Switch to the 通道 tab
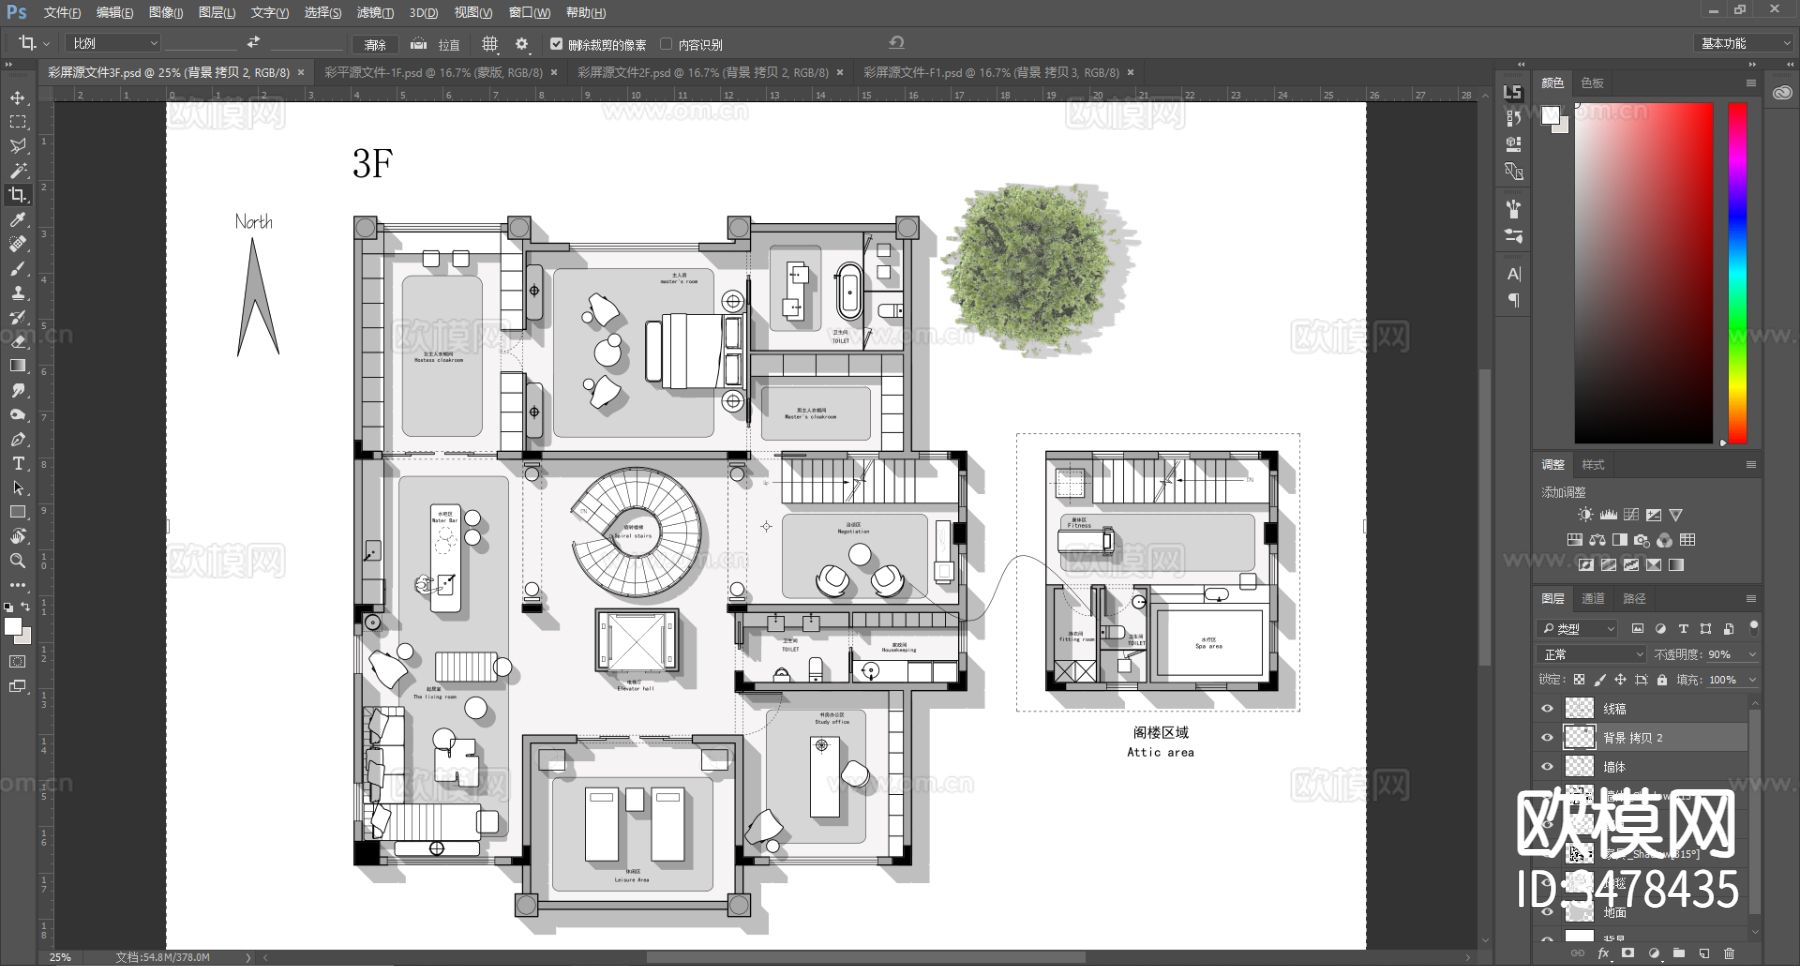 [x=1593, y=598]
